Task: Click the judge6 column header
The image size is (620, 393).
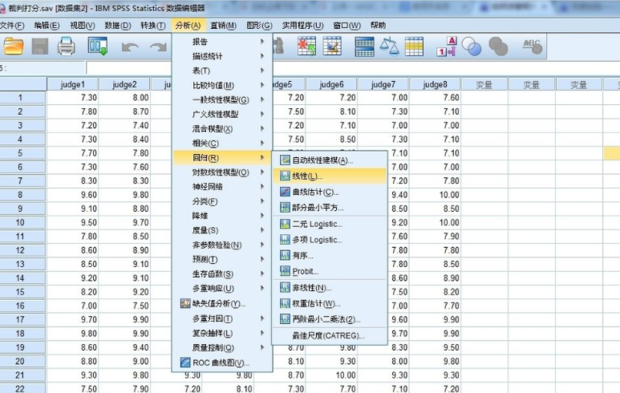Action: click(x=331, y=84)
